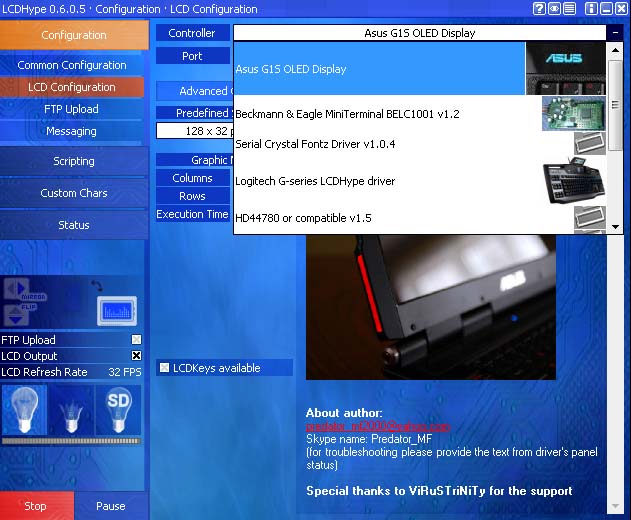Click the Asus laptop photo
This screenshot has height=520, width=631.
[x=431, y=308]
